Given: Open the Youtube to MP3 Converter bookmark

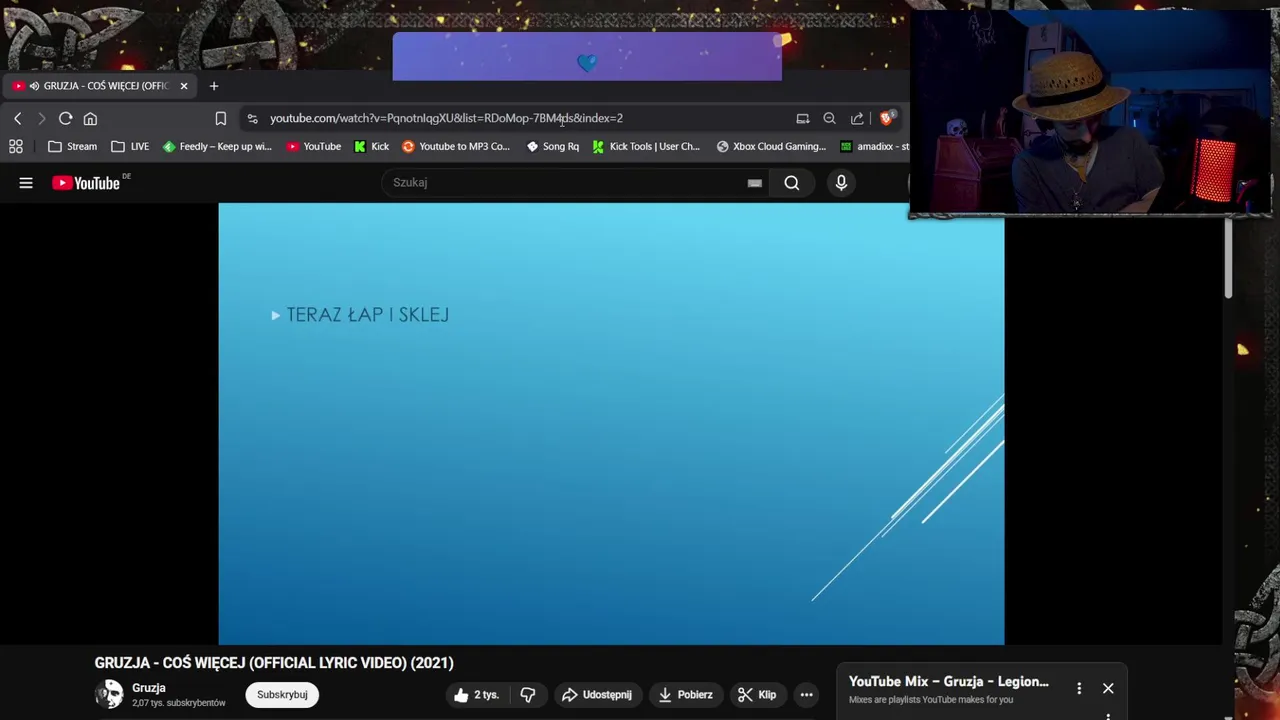Looking at the screenshot, I should [456, 146].
